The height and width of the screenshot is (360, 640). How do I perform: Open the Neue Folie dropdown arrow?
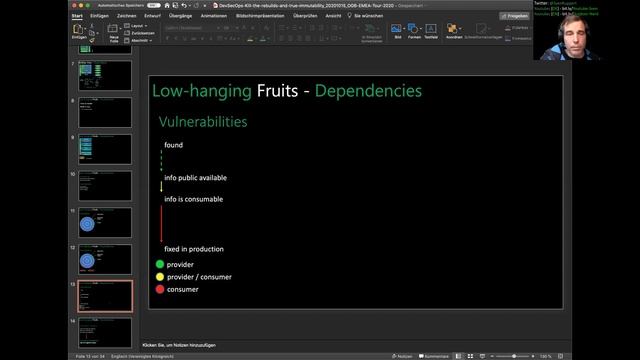(120, 29)
